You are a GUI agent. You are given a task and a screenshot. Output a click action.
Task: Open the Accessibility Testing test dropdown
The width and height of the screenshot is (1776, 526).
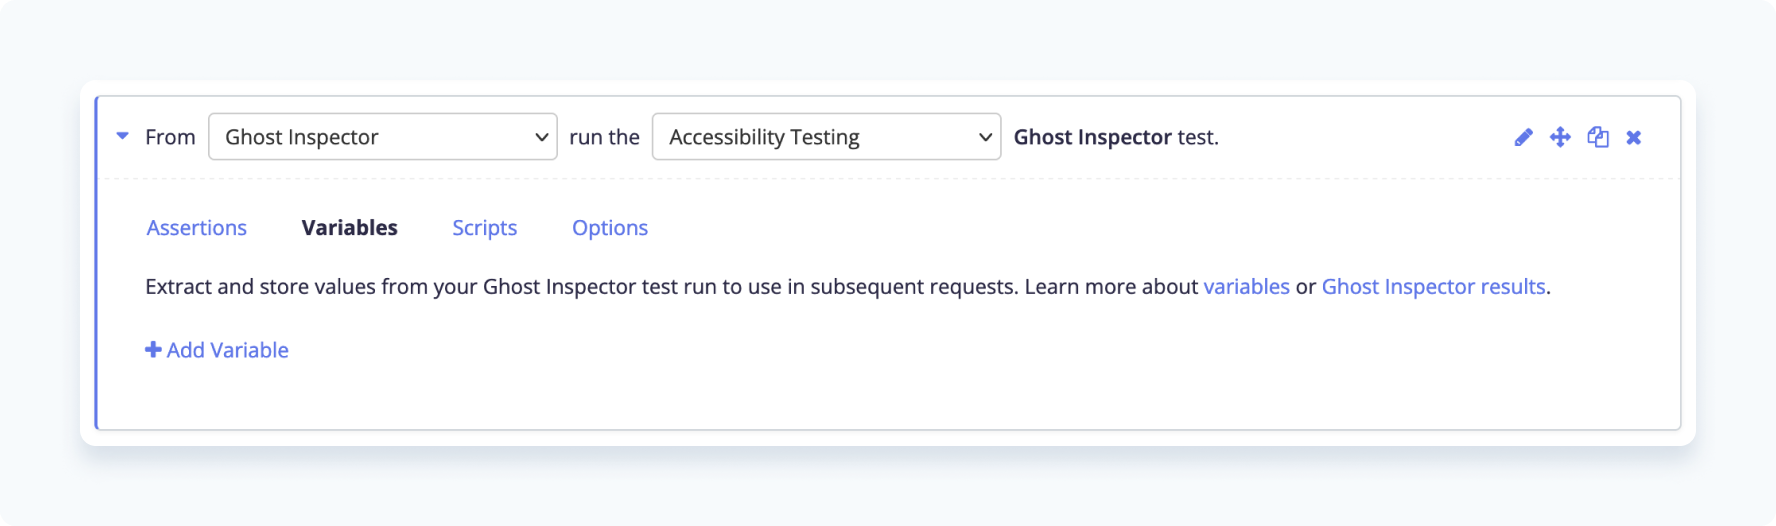pos(814,137)
